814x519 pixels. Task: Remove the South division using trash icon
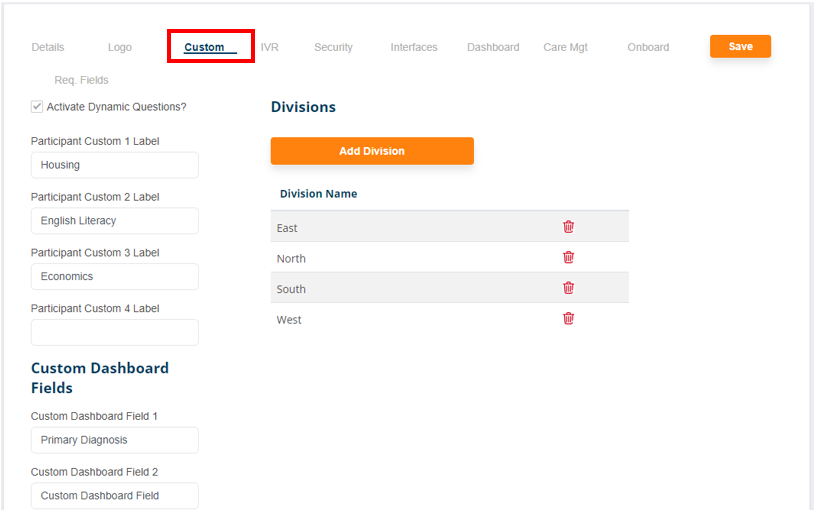(568, 288)
